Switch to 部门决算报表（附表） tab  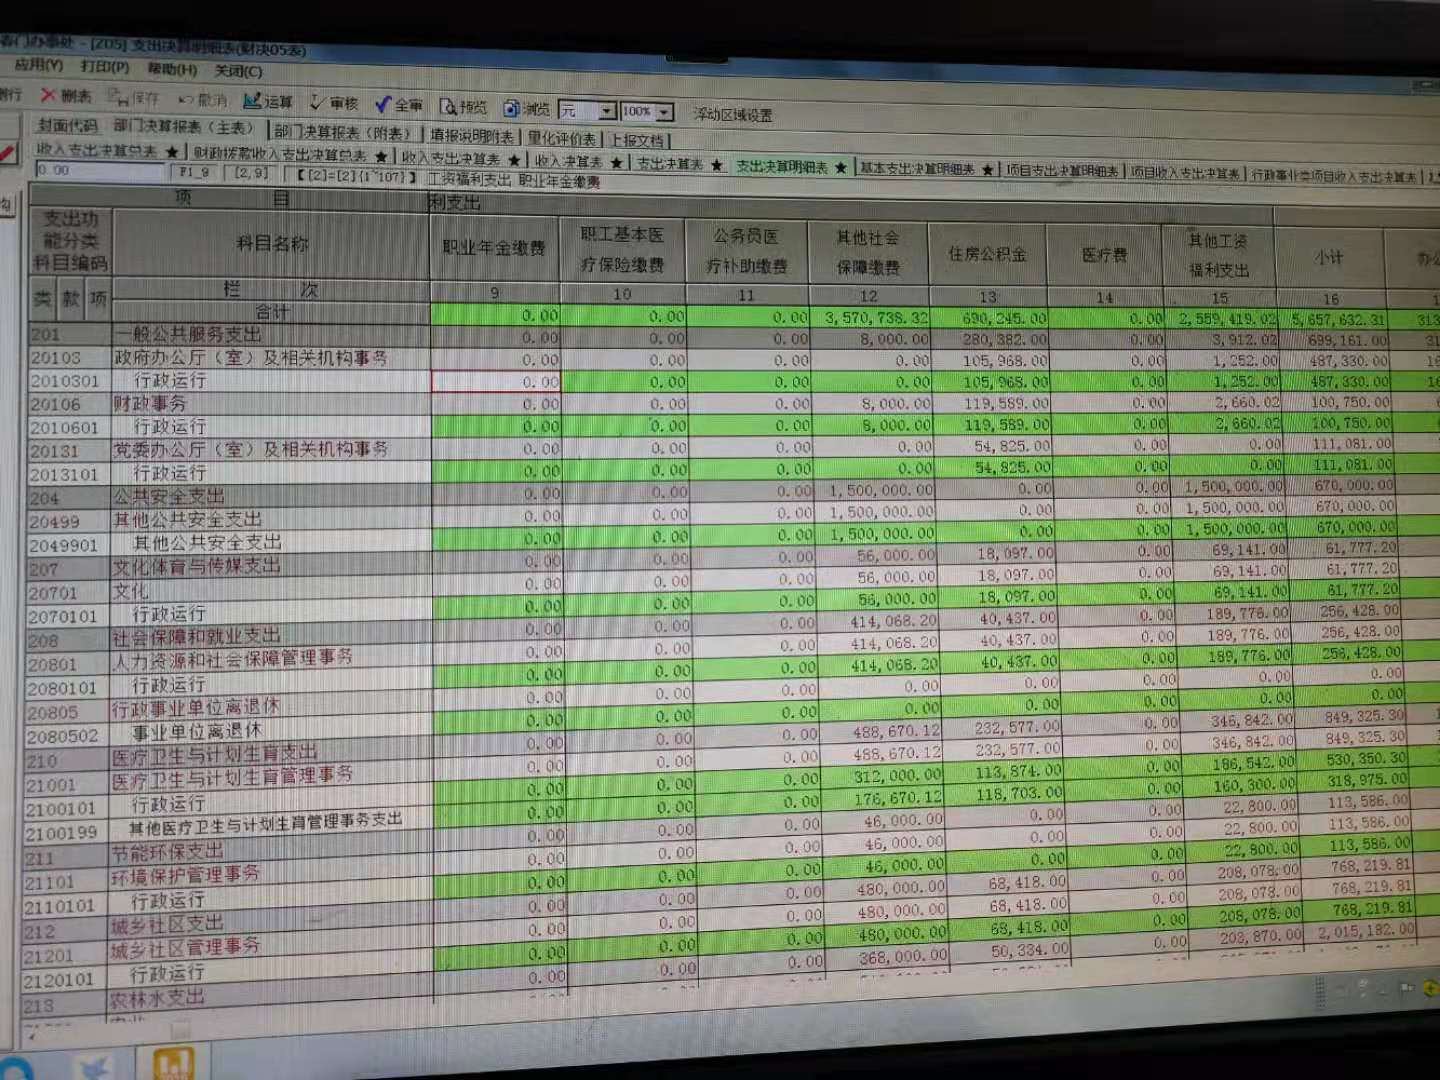(343, 132)
